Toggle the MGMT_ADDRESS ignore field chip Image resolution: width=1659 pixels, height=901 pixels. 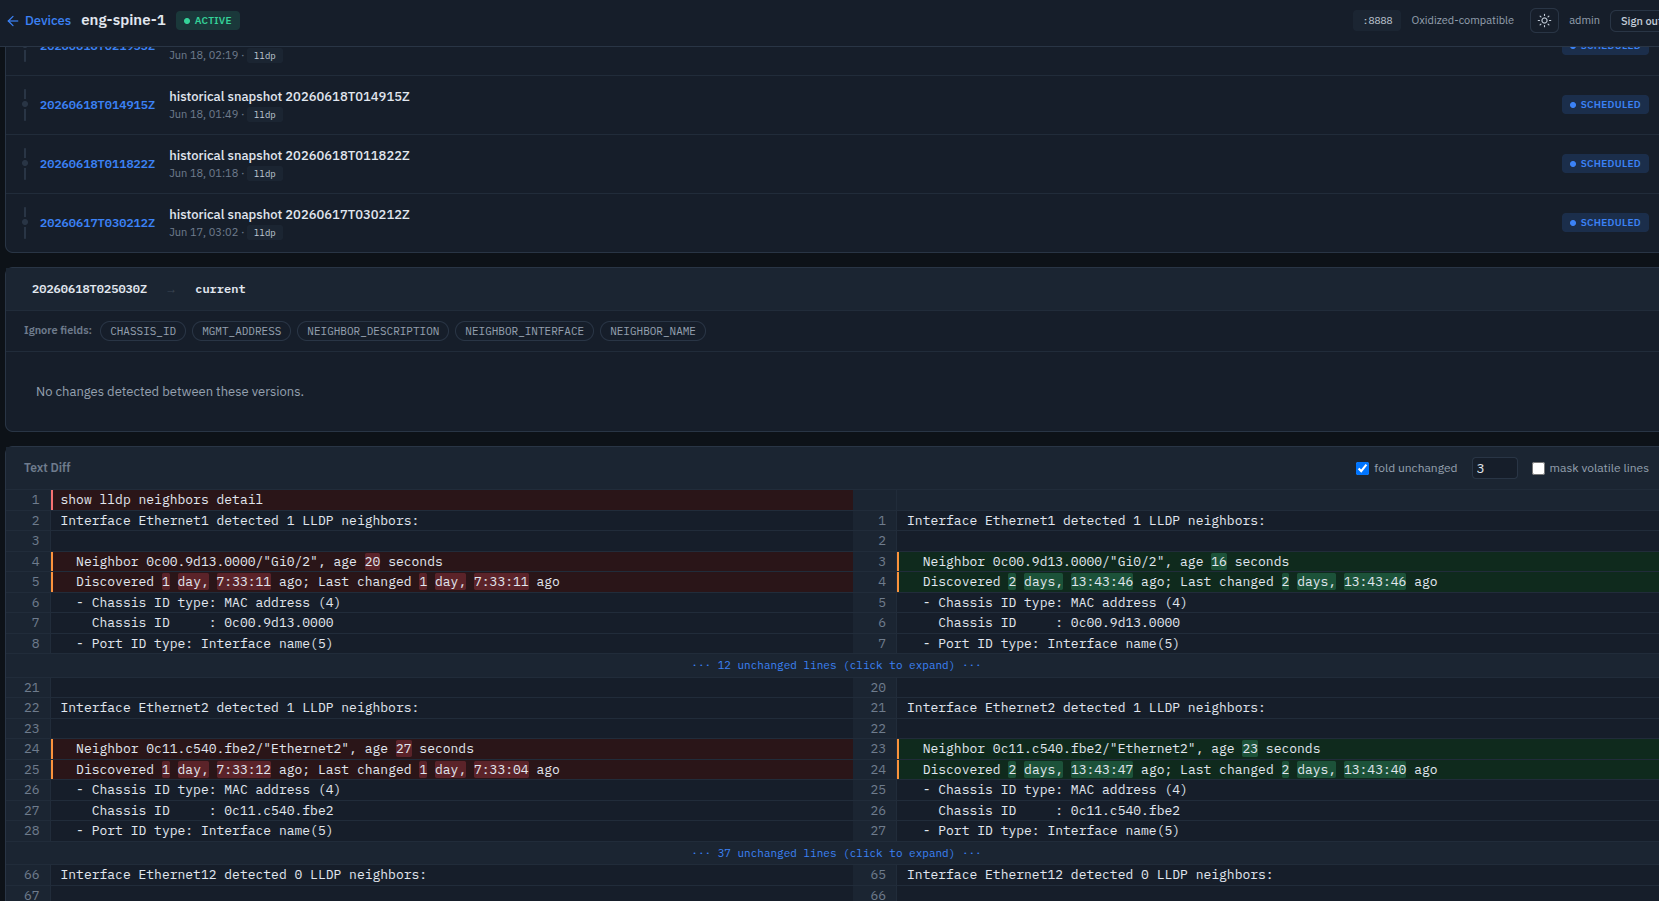tap(241, 331)
